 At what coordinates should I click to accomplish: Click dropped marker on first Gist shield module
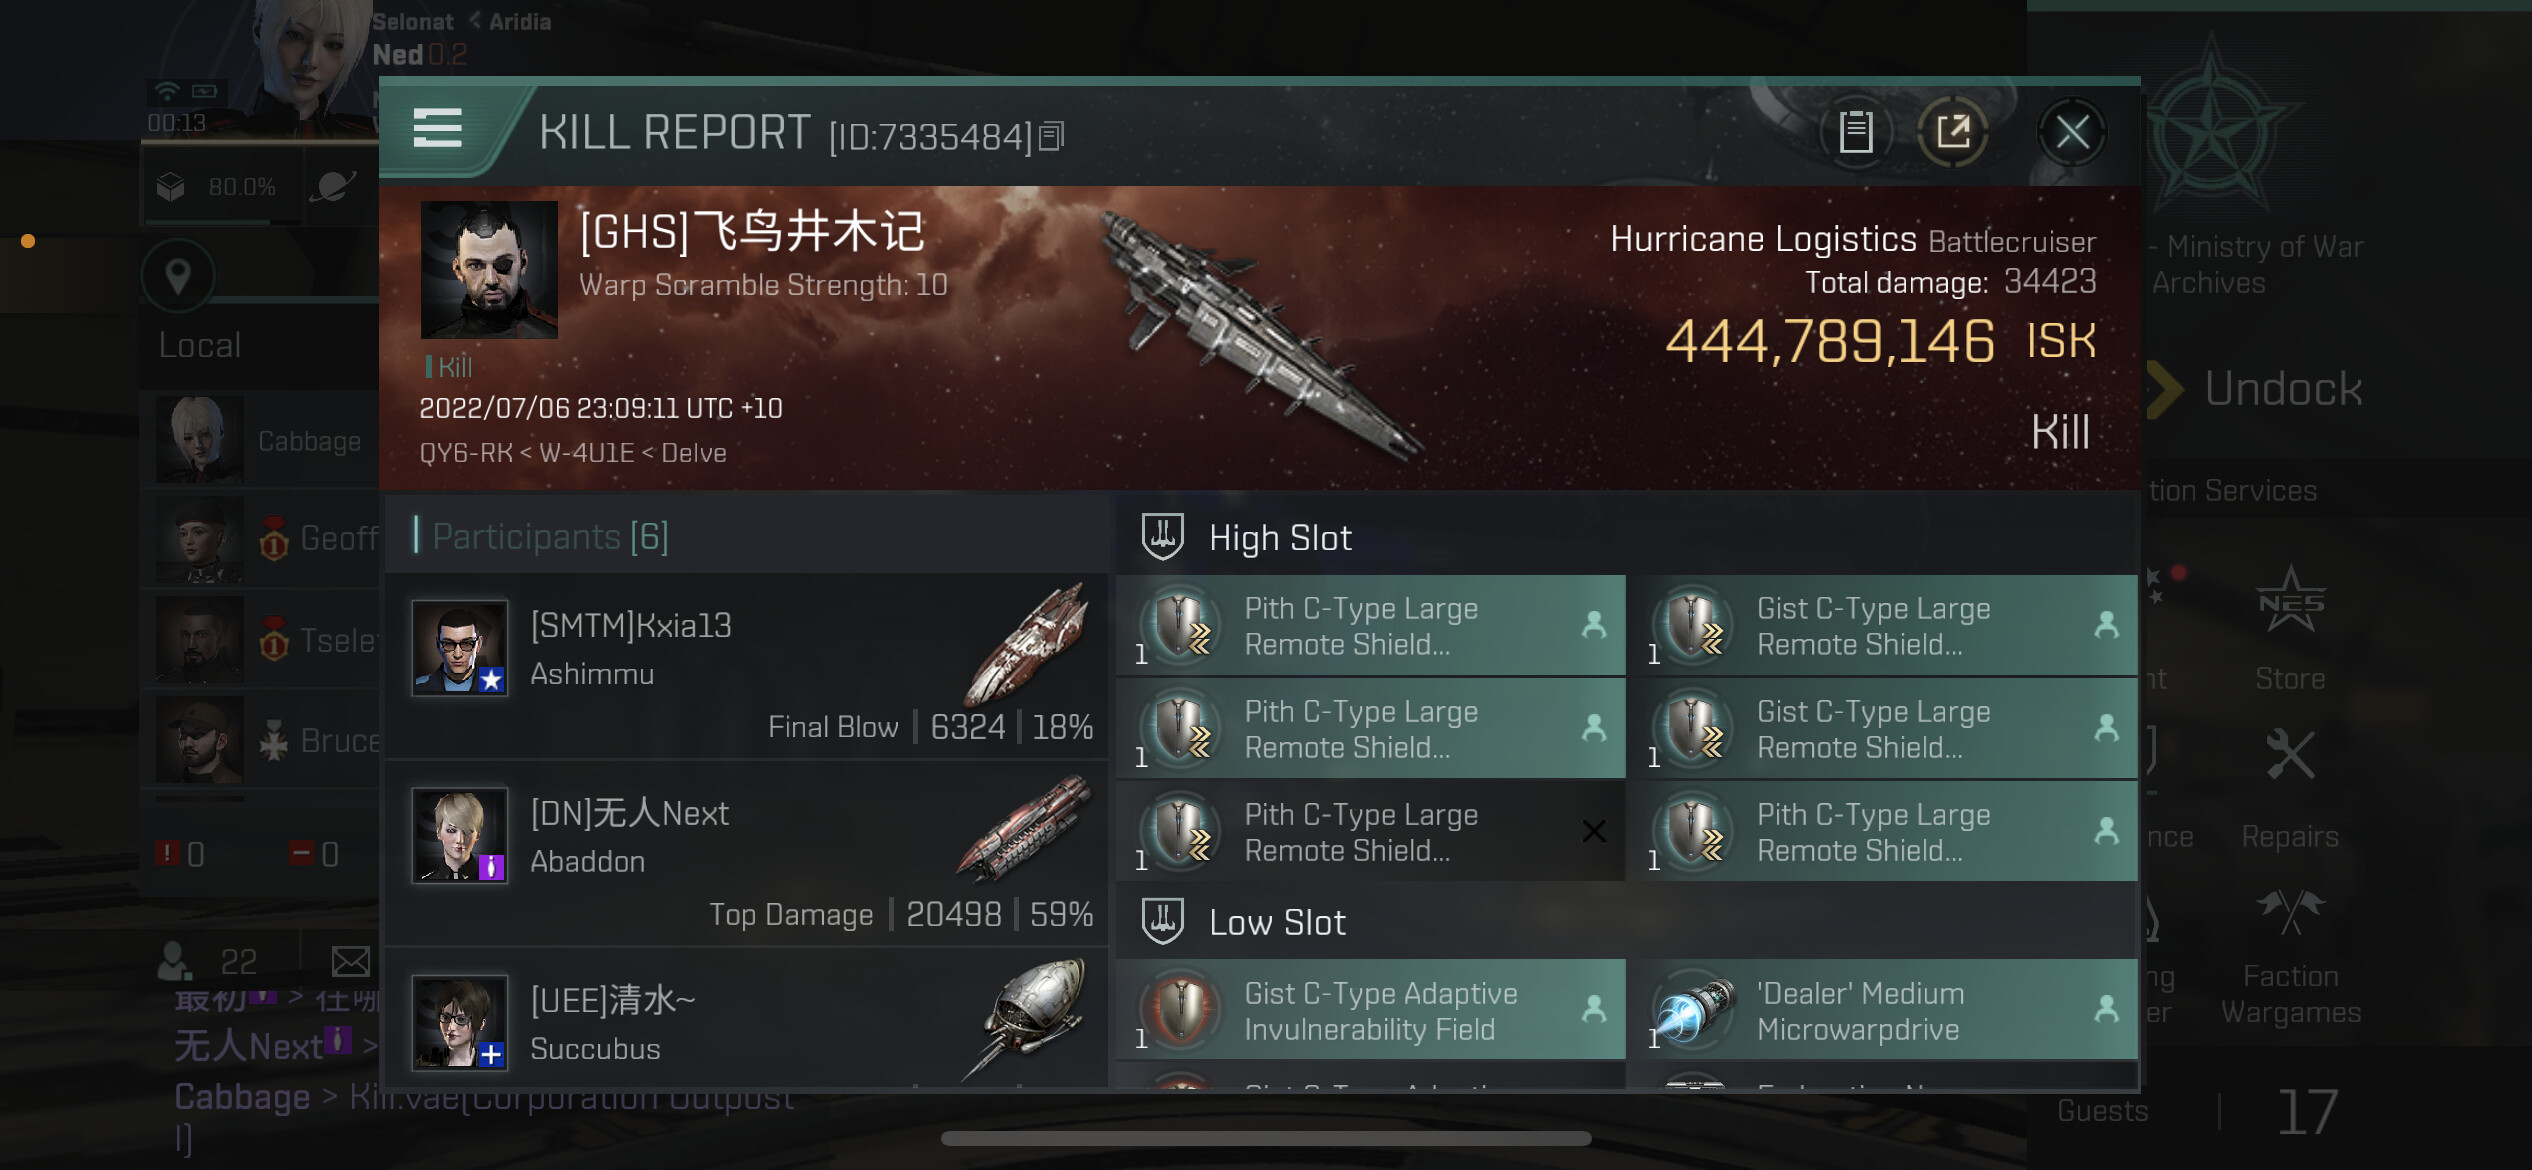(2106, 625)
